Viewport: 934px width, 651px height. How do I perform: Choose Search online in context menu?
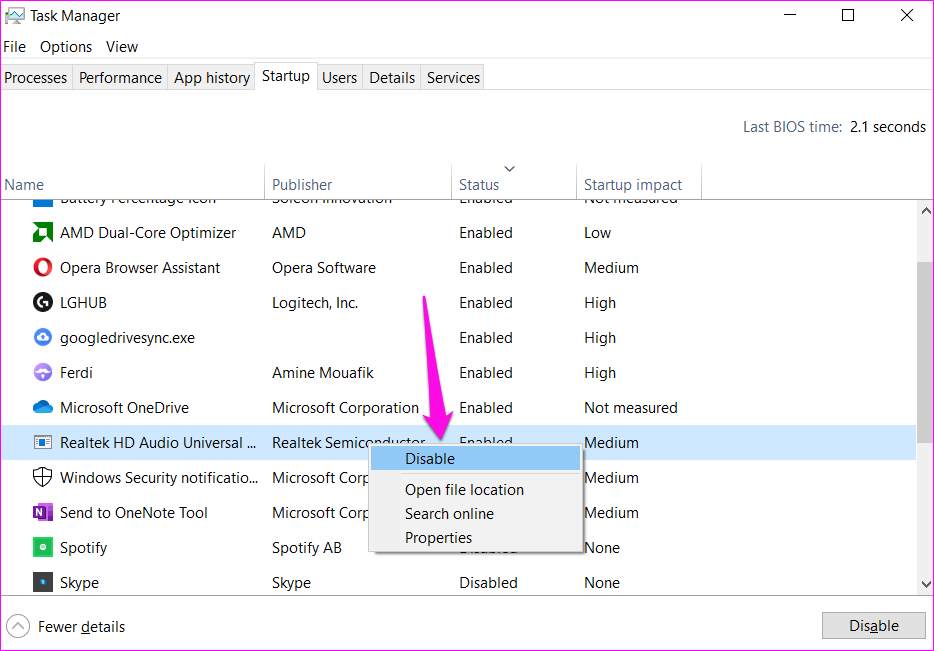[x=475, y=513]
